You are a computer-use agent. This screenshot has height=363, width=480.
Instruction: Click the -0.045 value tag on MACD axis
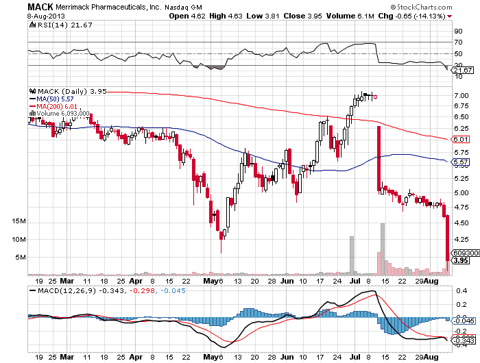click(x=463, y=321)
